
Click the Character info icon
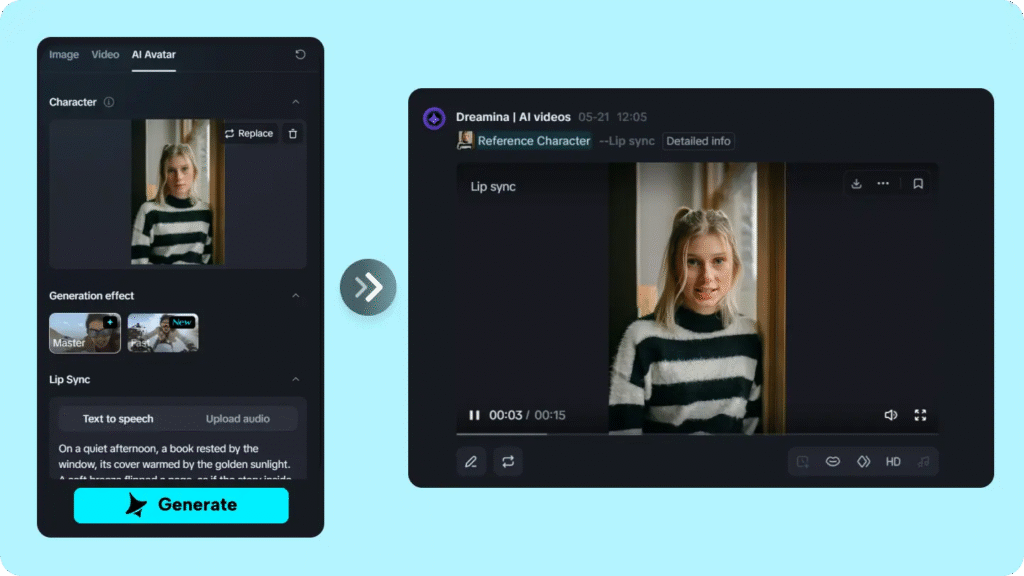pyautogui.click(x=109, y=102)
